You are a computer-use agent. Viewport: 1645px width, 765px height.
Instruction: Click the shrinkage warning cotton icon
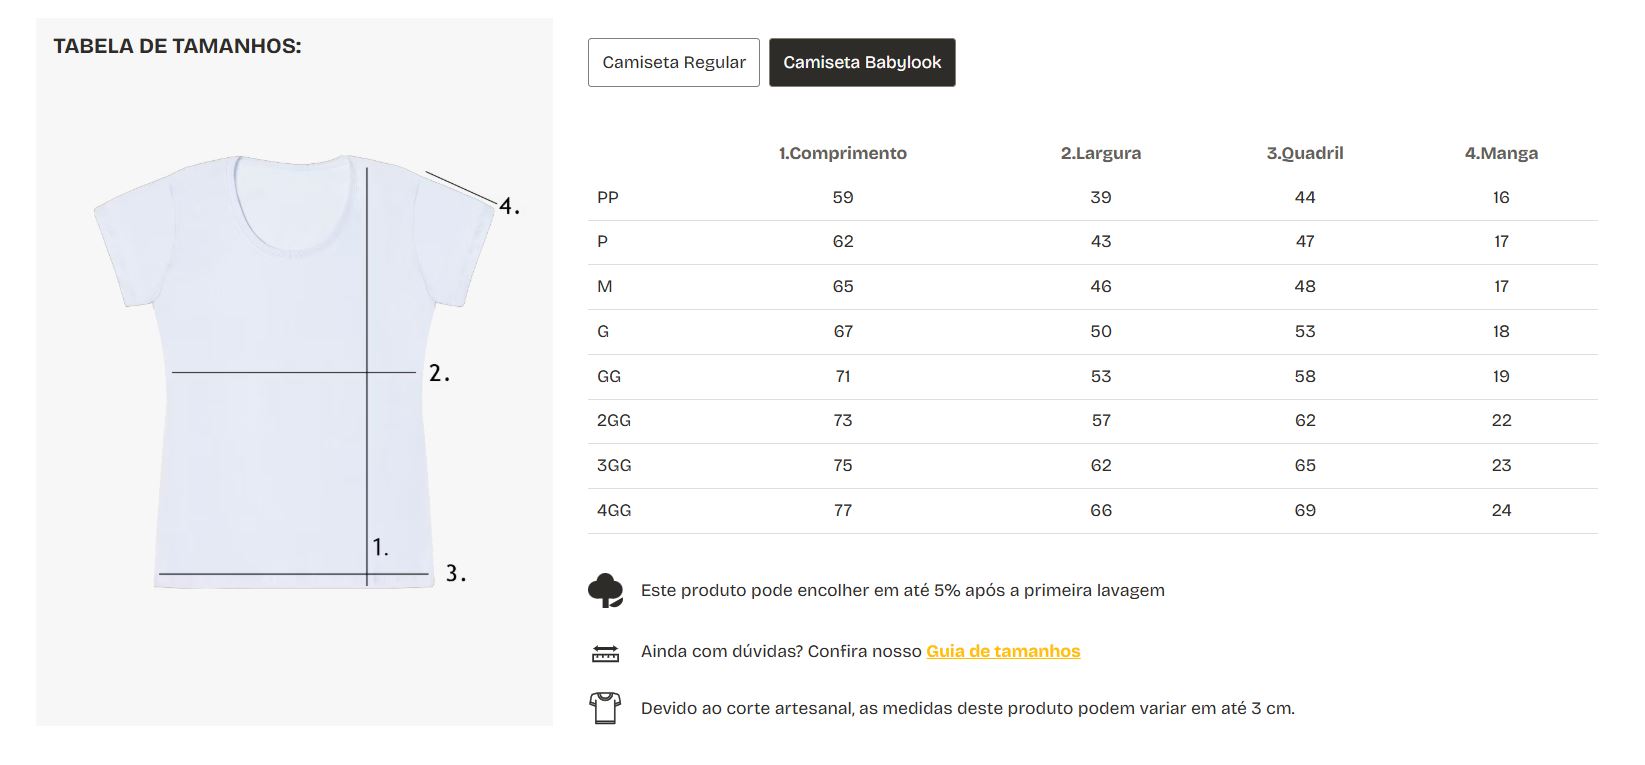[x=605, y=591]
